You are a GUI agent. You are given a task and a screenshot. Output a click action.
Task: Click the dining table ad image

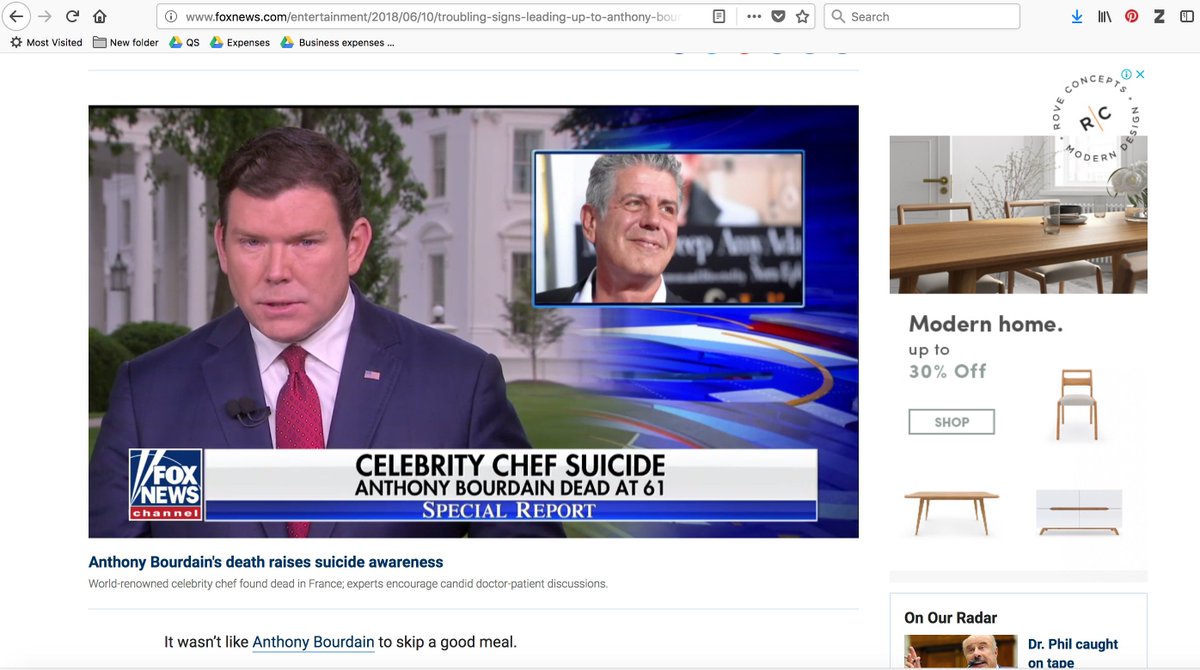[x=1018, y=214]
